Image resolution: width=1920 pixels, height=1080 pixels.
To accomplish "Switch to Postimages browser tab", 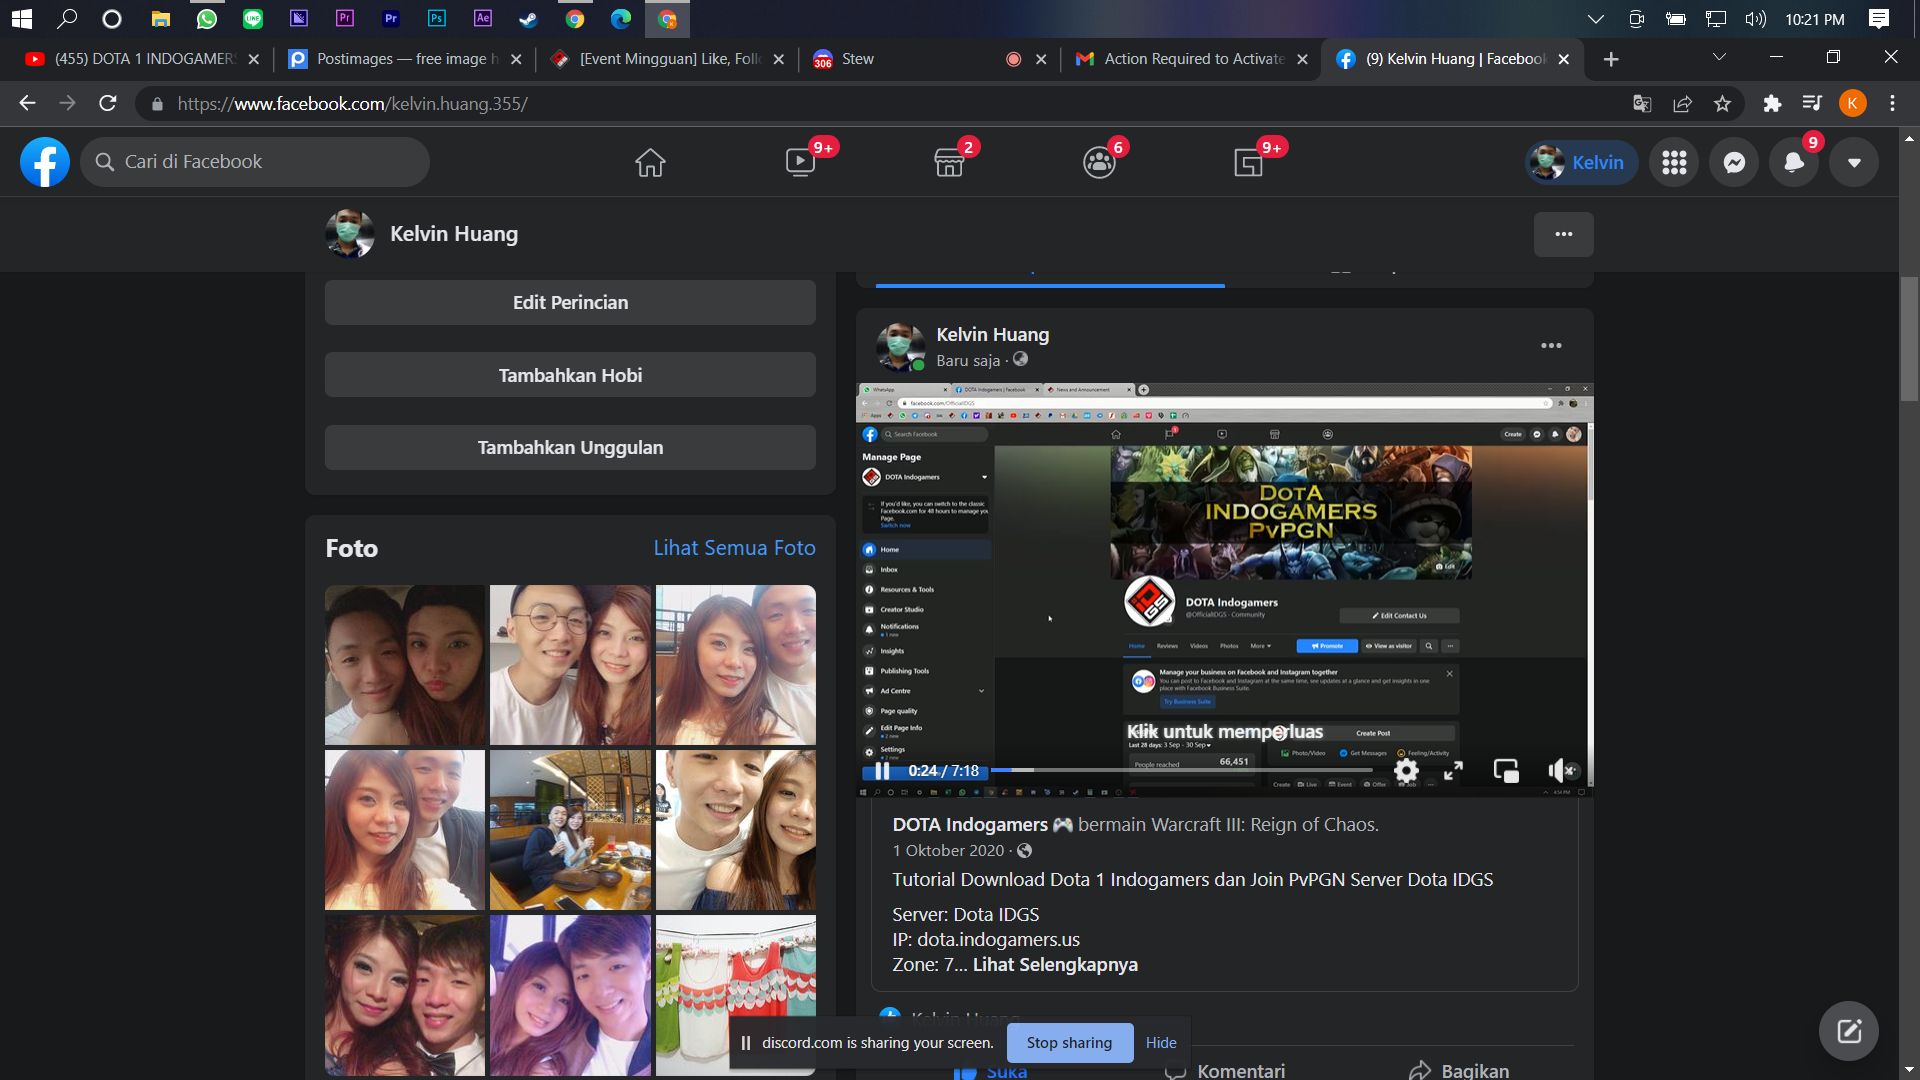I will 400,59.
